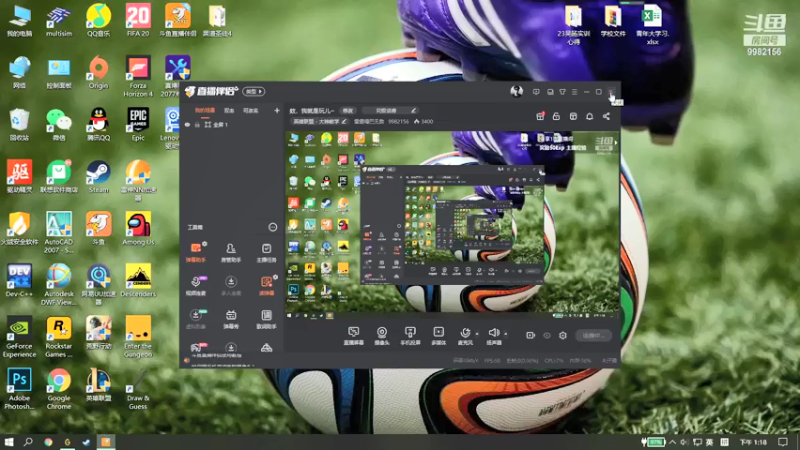800x450 pixels.
Task: Open the 青年大学习 xlsx file on desktop
Action: (x=652, y=24)
